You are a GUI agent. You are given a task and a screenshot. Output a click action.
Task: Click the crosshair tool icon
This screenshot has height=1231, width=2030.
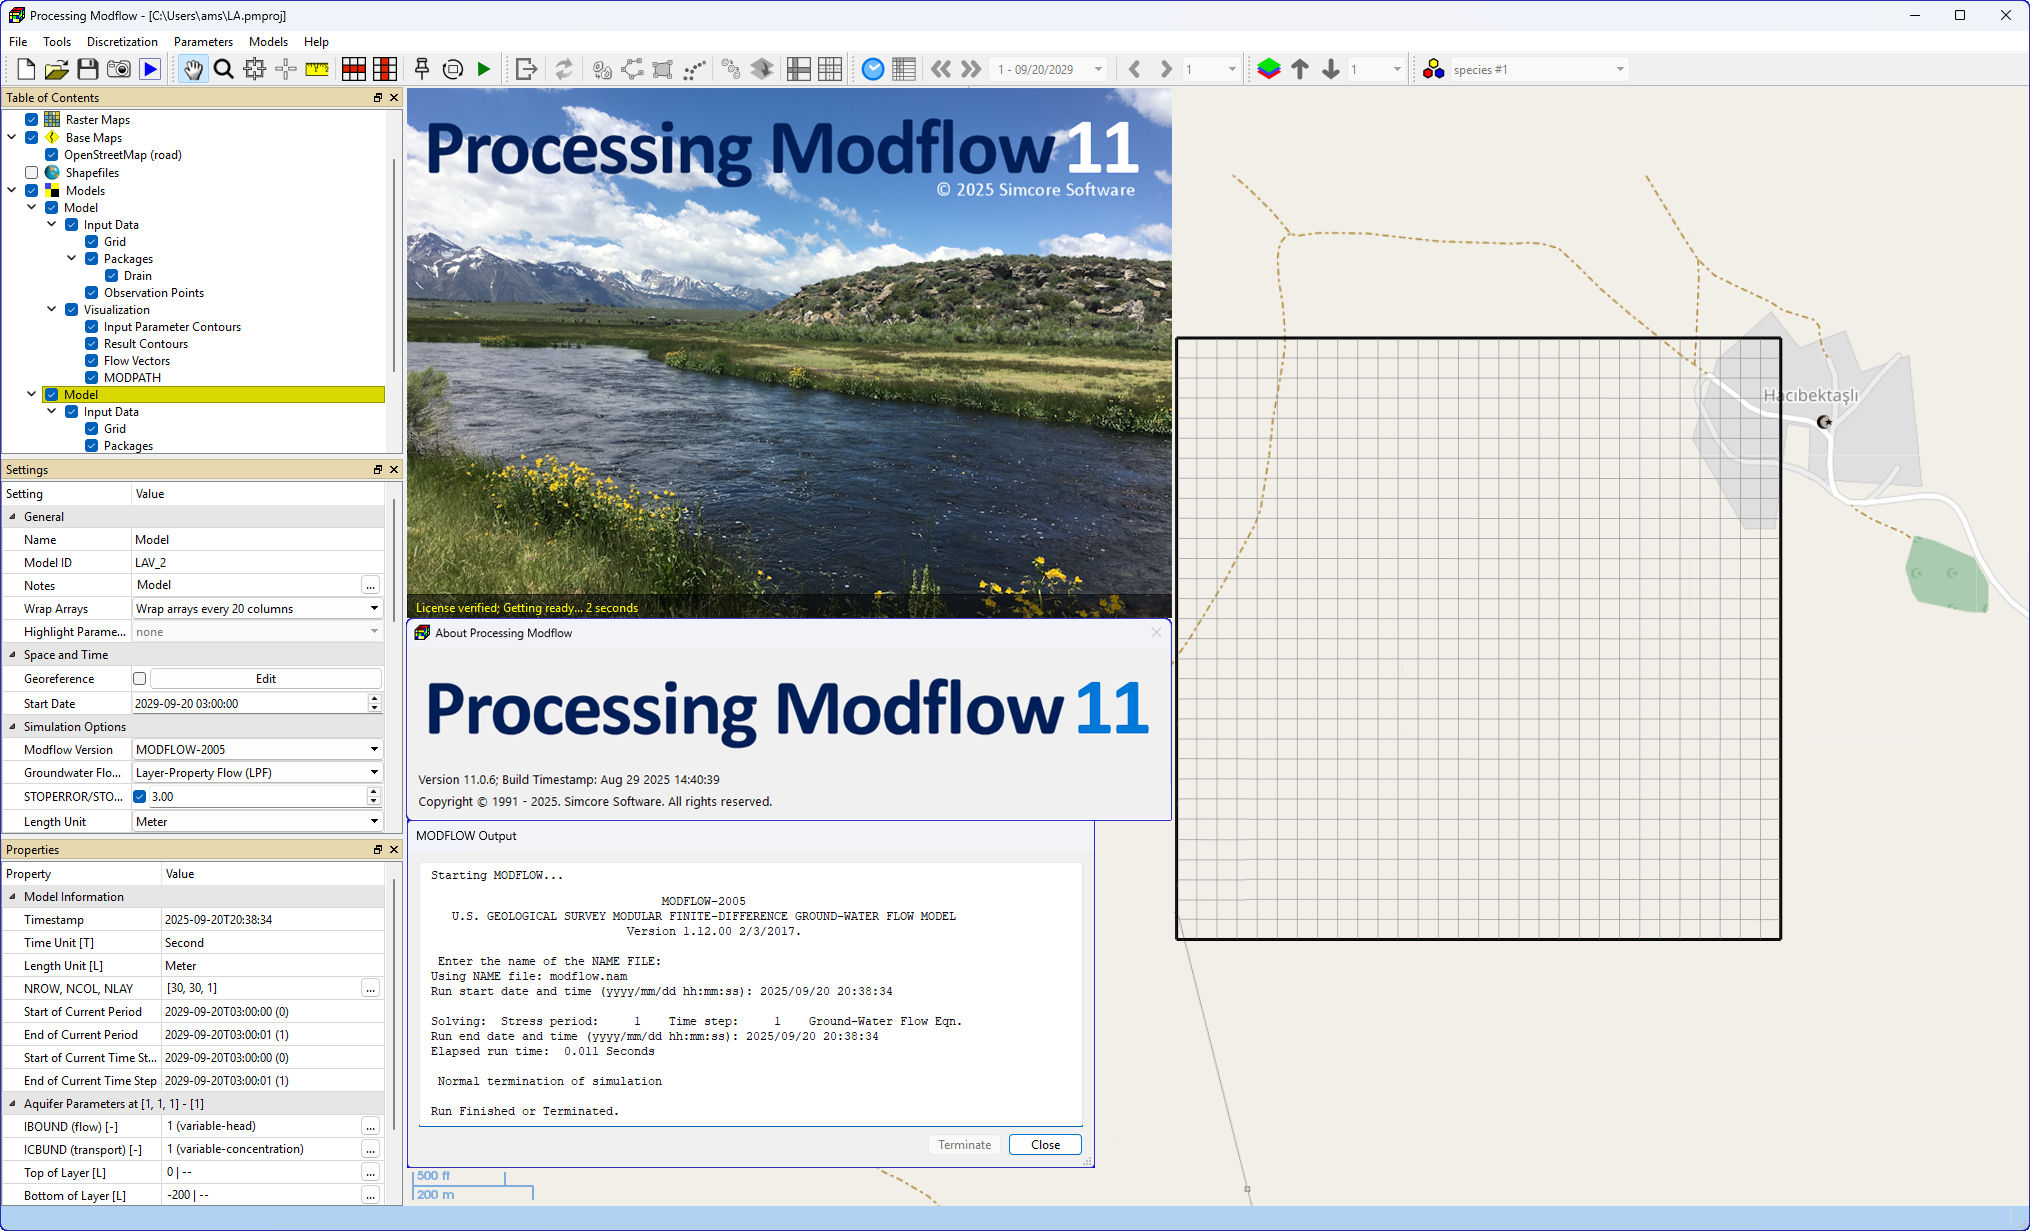click(286, 69)
